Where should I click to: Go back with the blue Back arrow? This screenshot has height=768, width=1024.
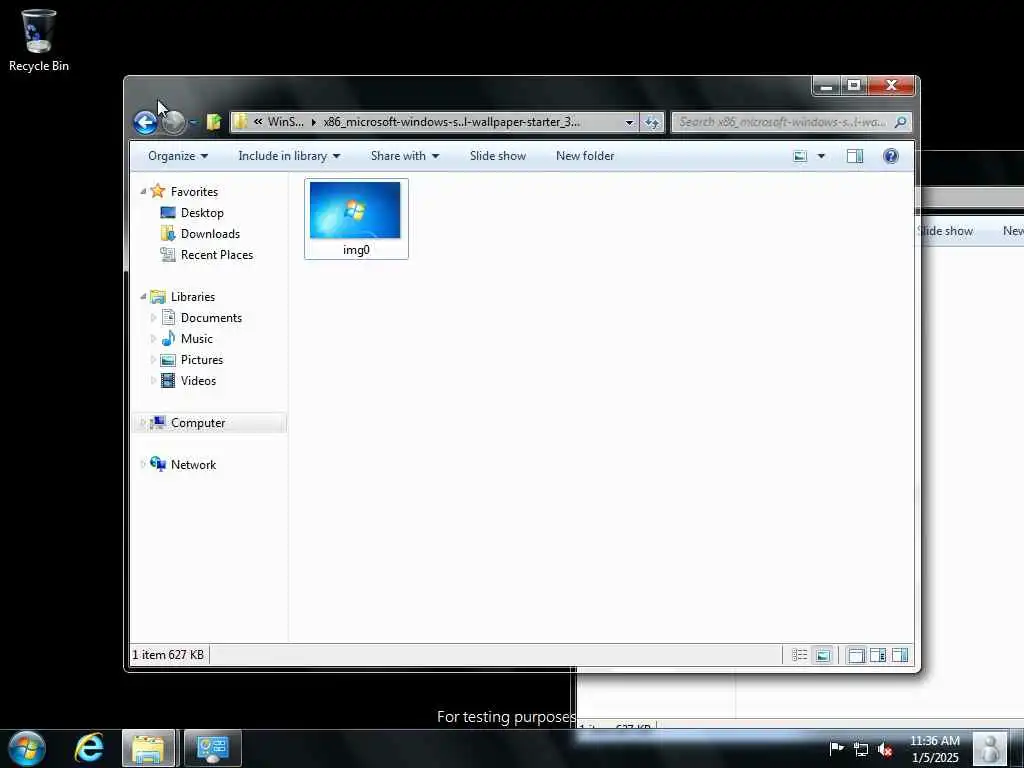click(x=145, y=122)
